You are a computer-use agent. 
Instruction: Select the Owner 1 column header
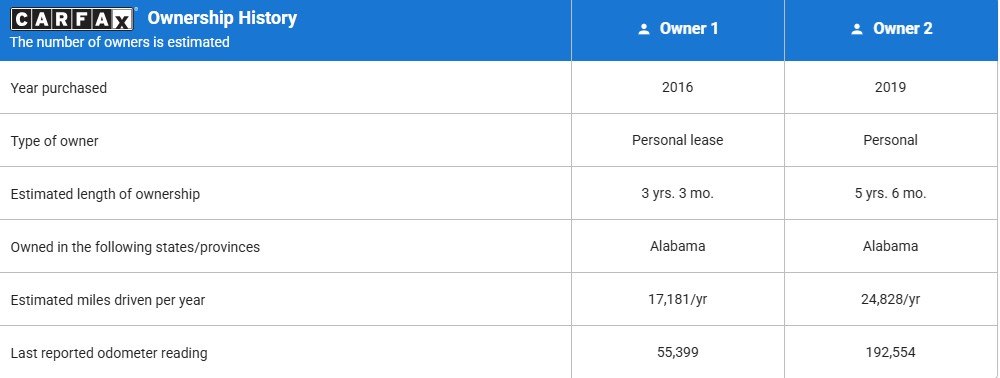pos(678,30)
